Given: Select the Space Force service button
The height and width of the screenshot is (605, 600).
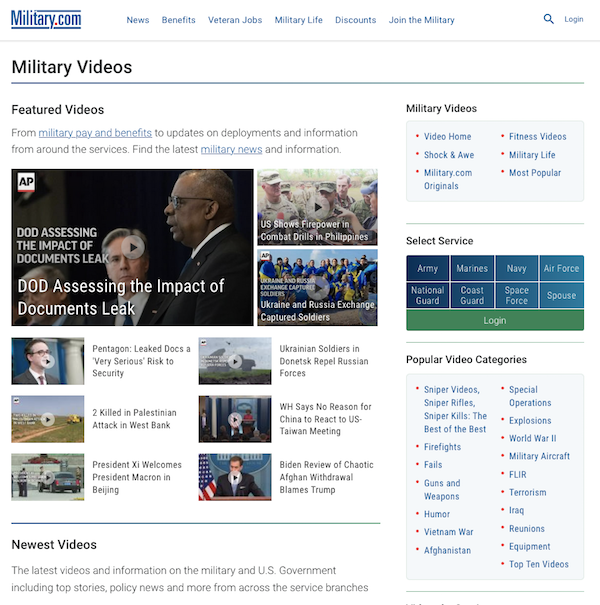Looking at the screenshot, I should (517, 295).
